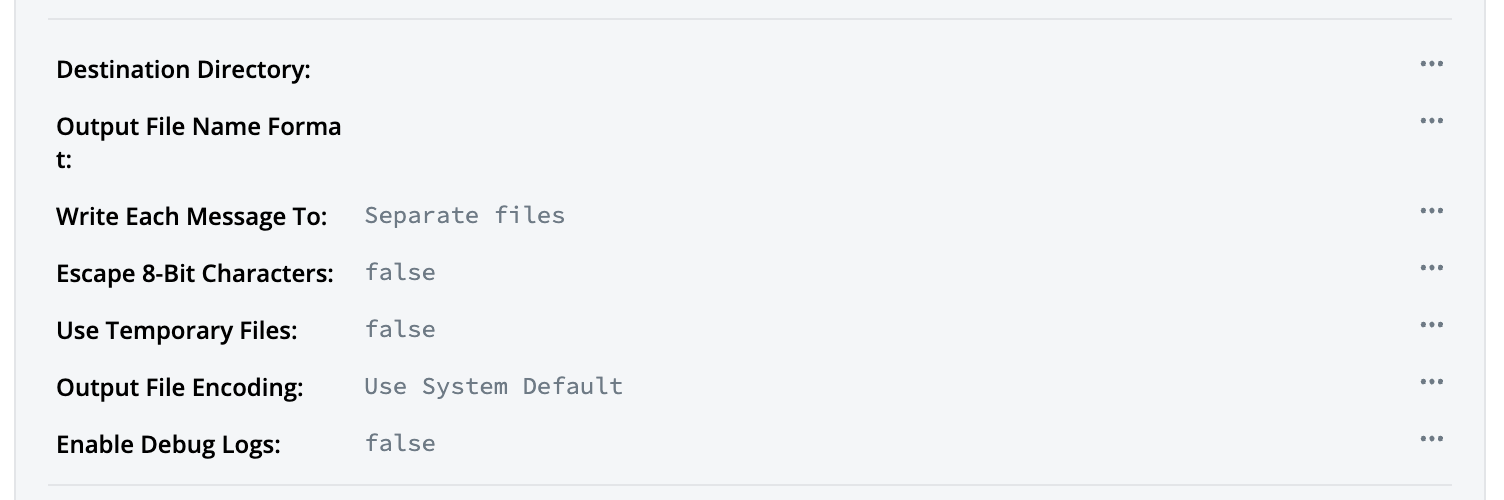Click the false value of Escape 8-Bit Characters
1504x500 pixels.
400,273
